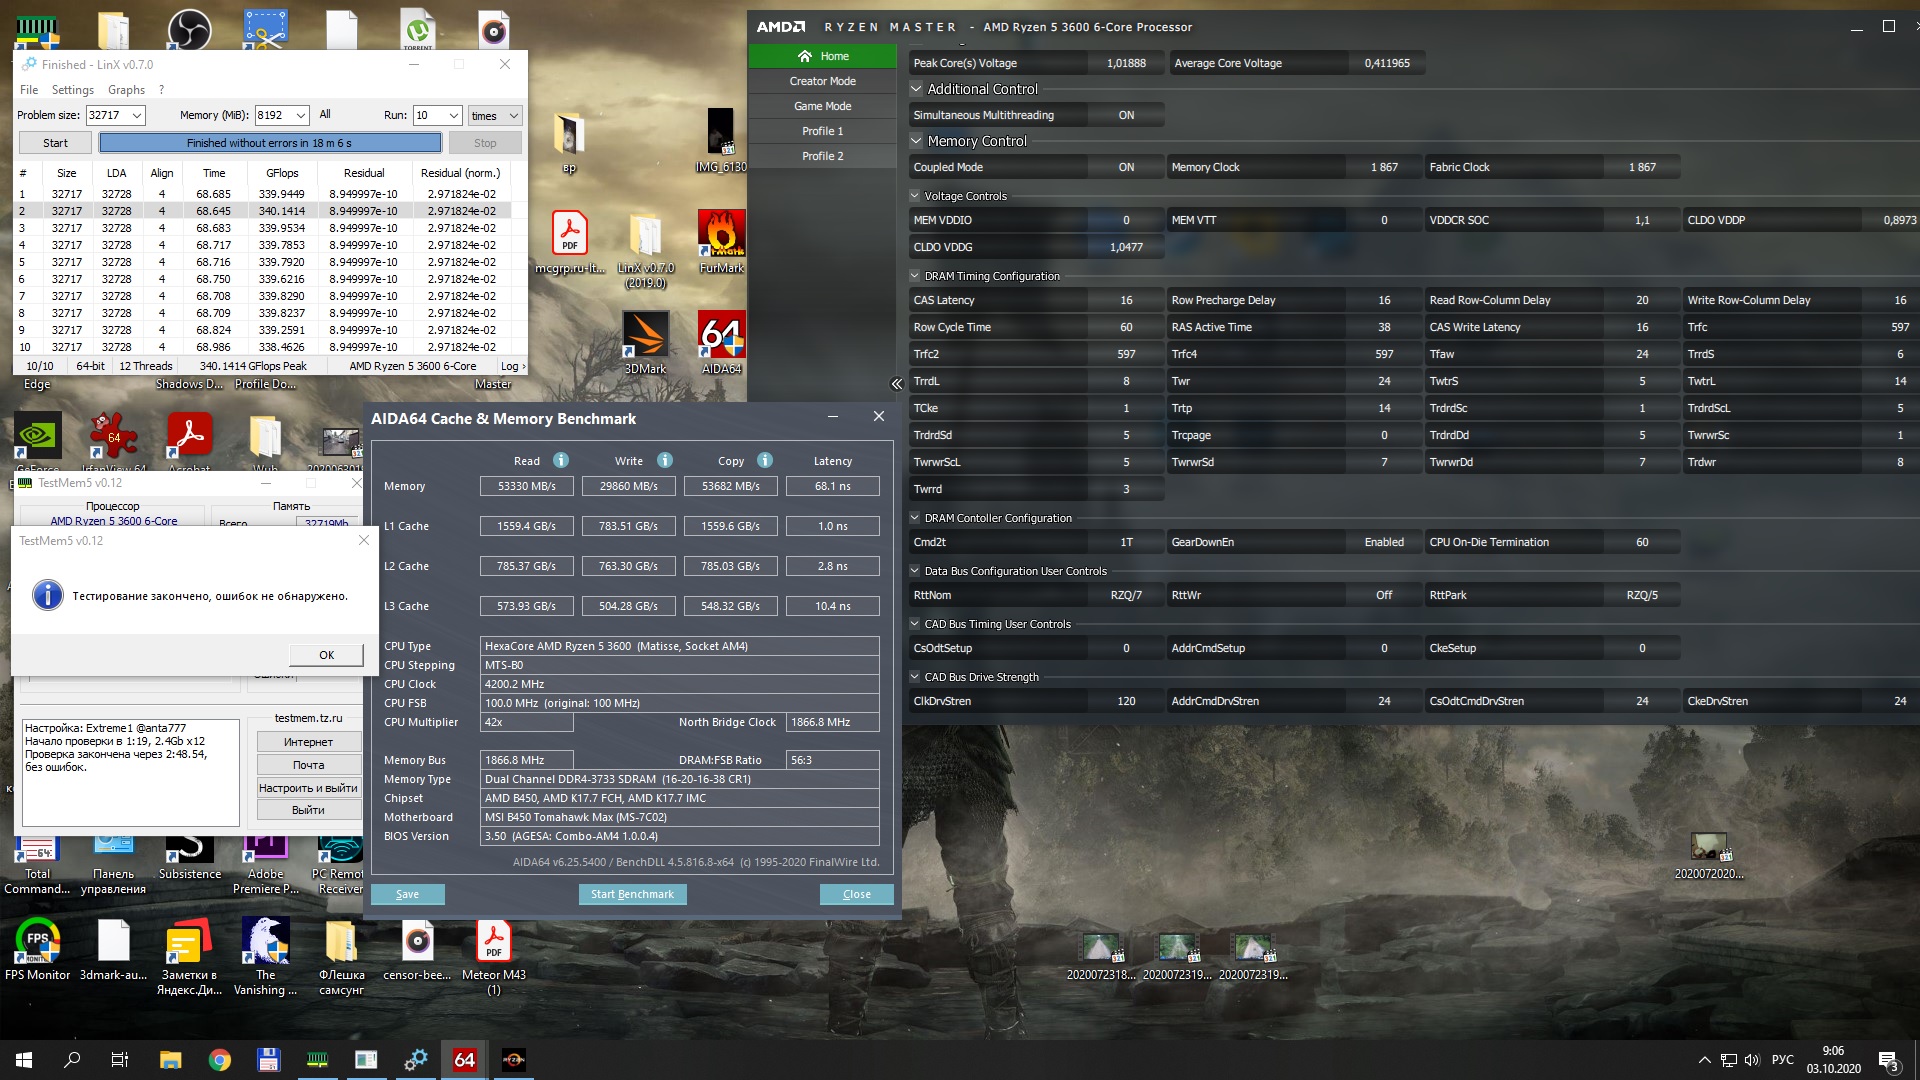Click the LinX finished progress bar
Screen dimensions: 1920x1080
[x=269, y=143]
